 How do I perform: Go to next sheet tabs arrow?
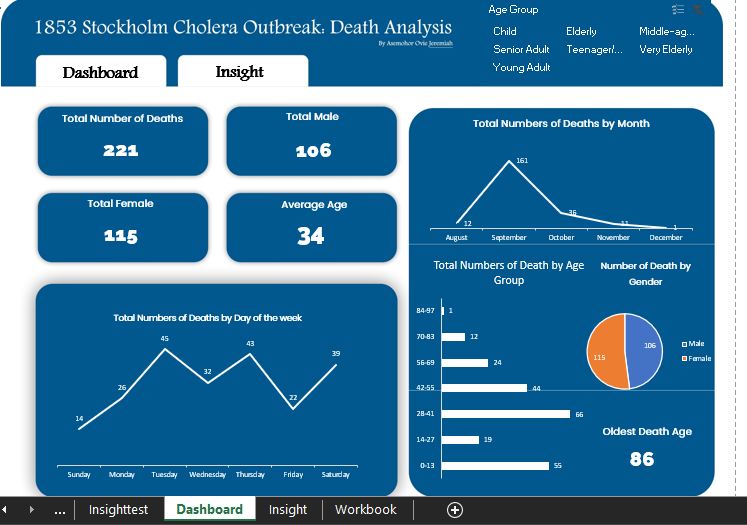pyautogui.click(x=31, y=509)
